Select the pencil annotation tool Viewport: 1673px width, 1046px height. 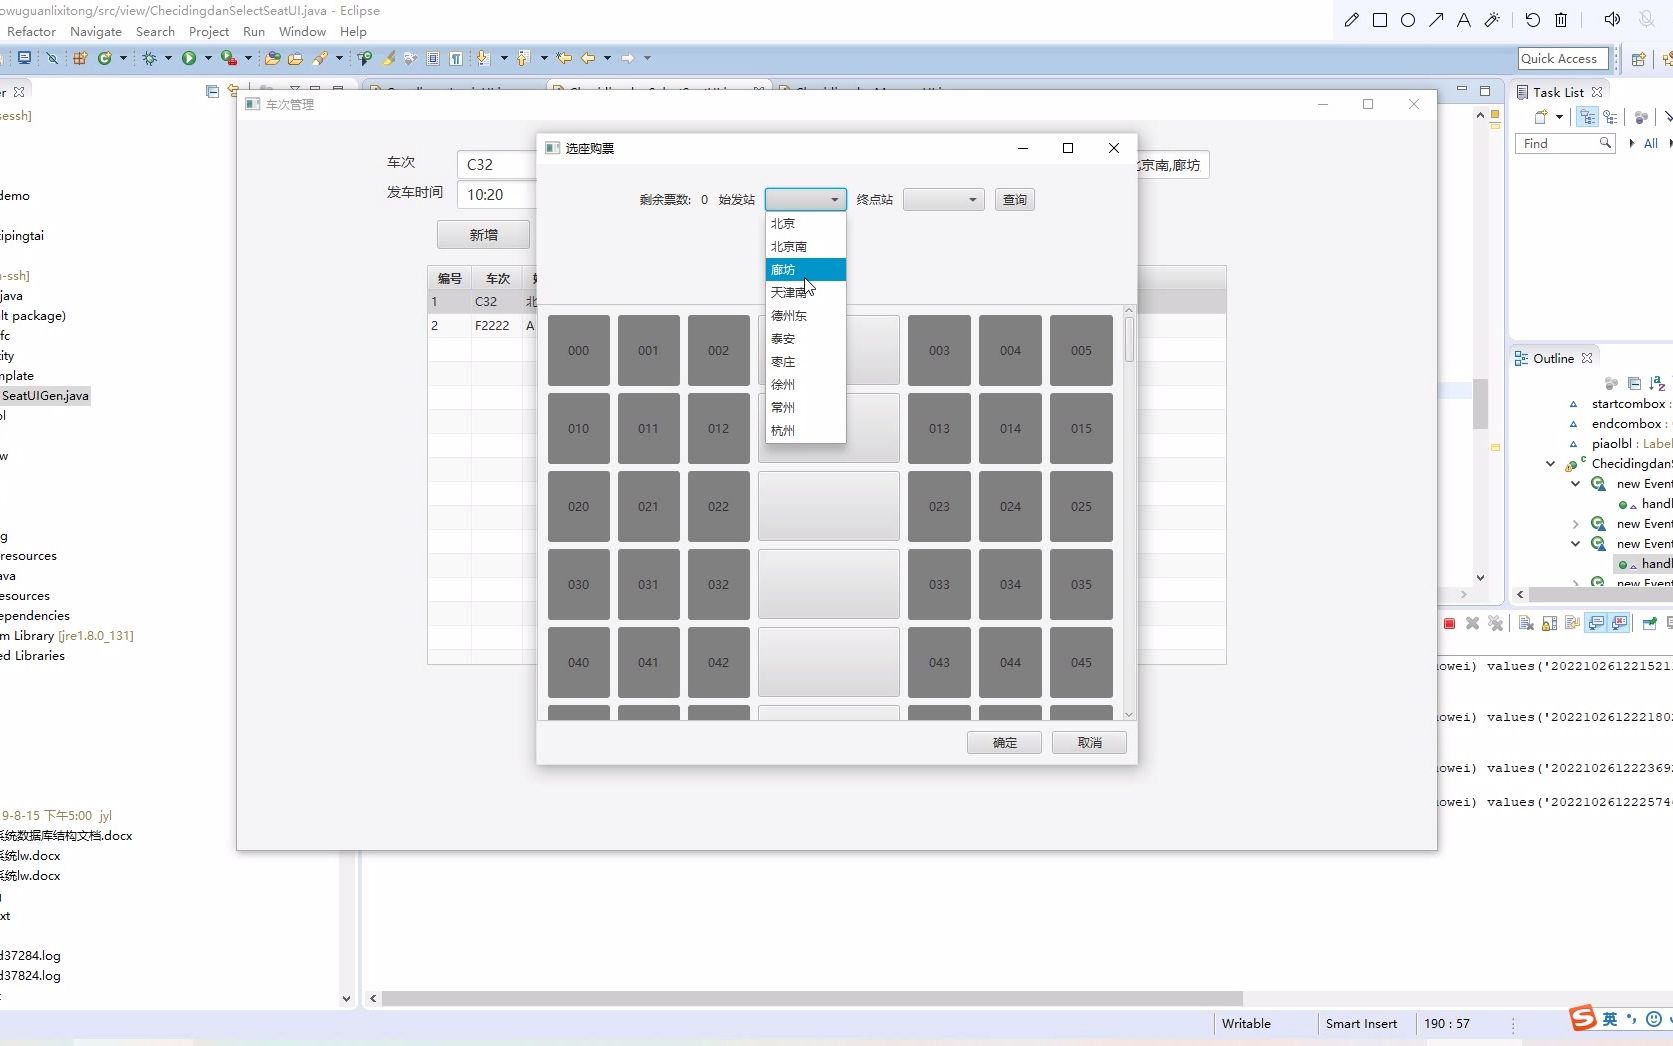(x=1352, y=20)
